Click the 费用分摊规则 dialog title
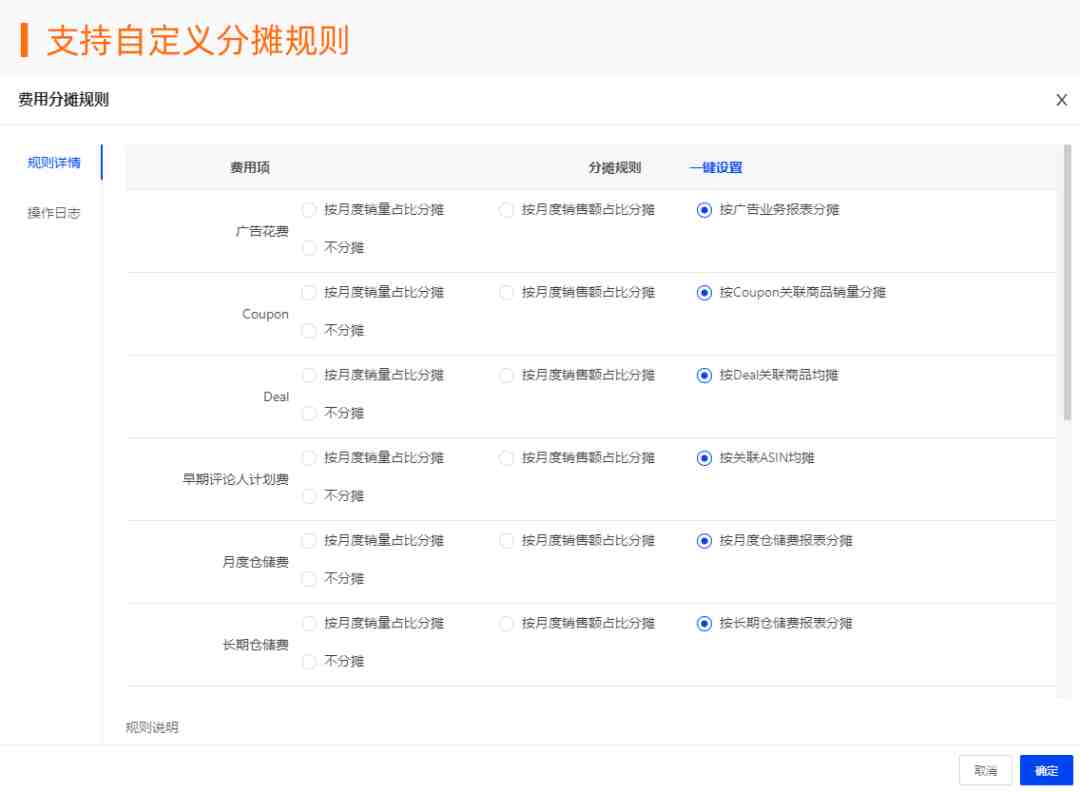1080x792 pixels. tap(63, 99)
